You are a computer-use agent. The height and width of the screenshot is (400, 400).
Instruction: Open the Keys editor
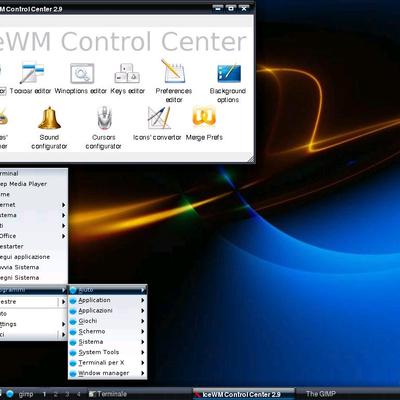(127, 73)
